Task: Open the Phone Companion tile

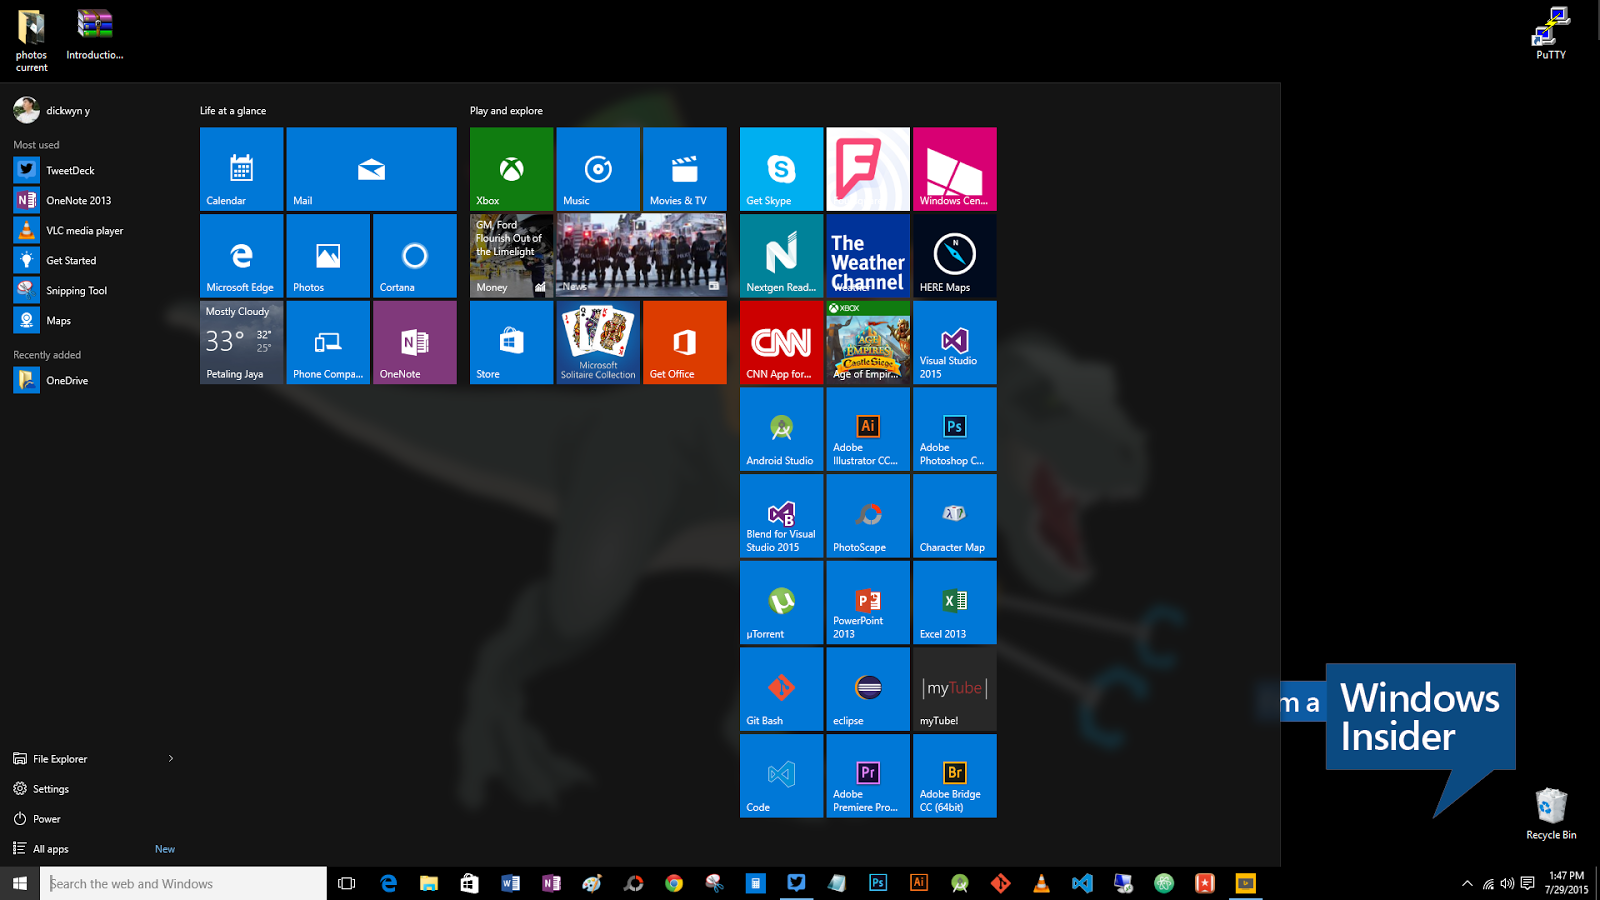Action: pos(328,343)
